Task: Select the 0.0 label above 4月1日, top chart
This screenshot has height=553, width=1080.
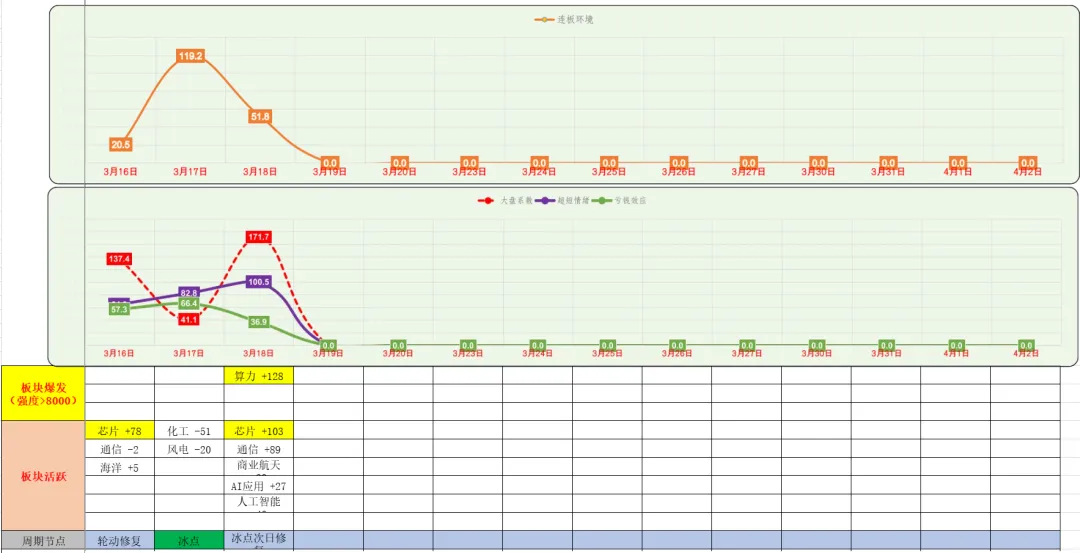Action: click(x=957, y=163)
